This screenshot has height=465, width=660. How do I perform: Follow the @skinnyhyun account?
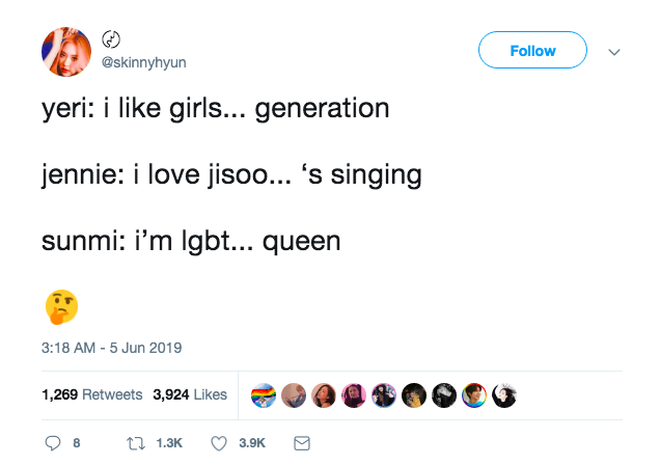point(532,50)
